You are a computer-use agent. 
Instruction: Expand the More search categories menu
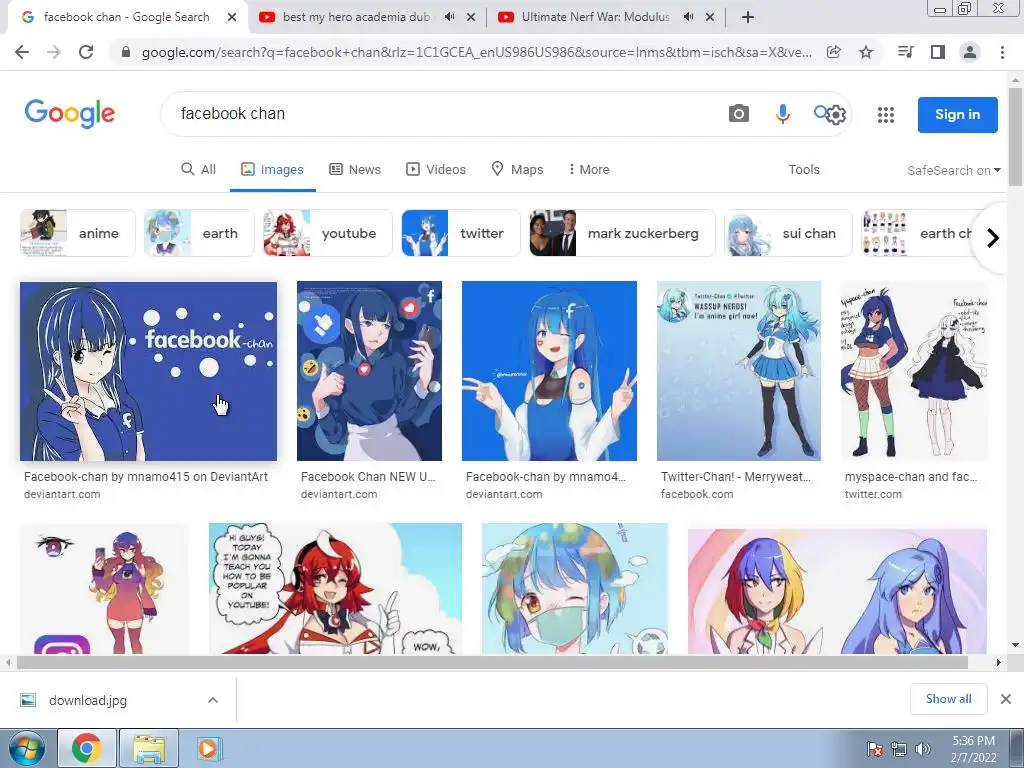tap(588, 169)
